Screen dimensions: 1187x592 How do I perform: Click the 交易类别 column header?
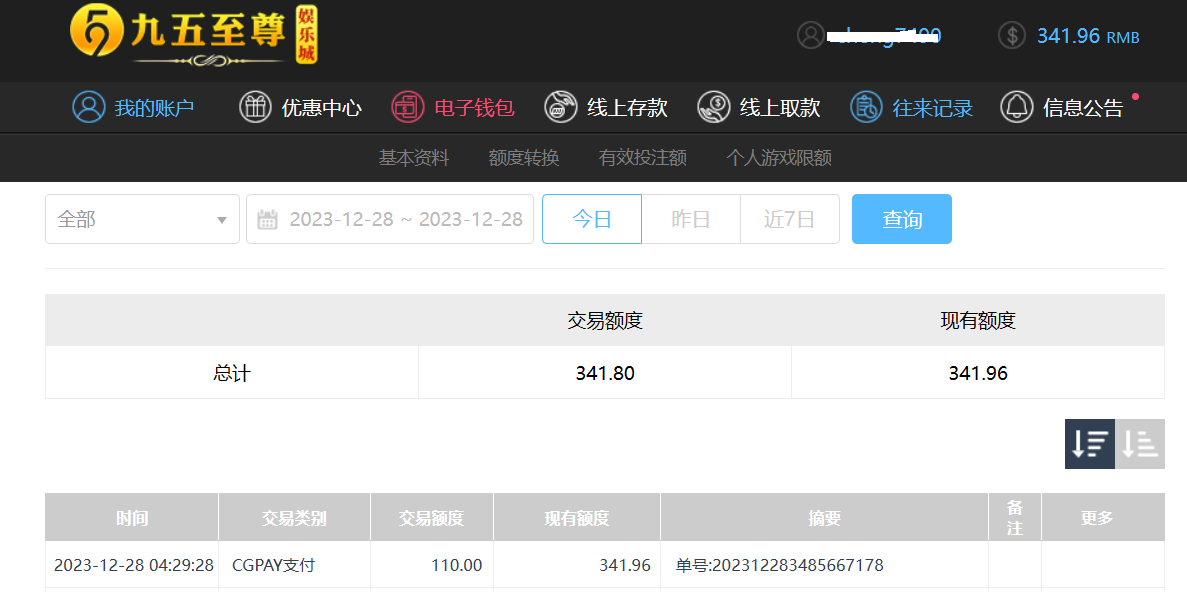point(294,518)
